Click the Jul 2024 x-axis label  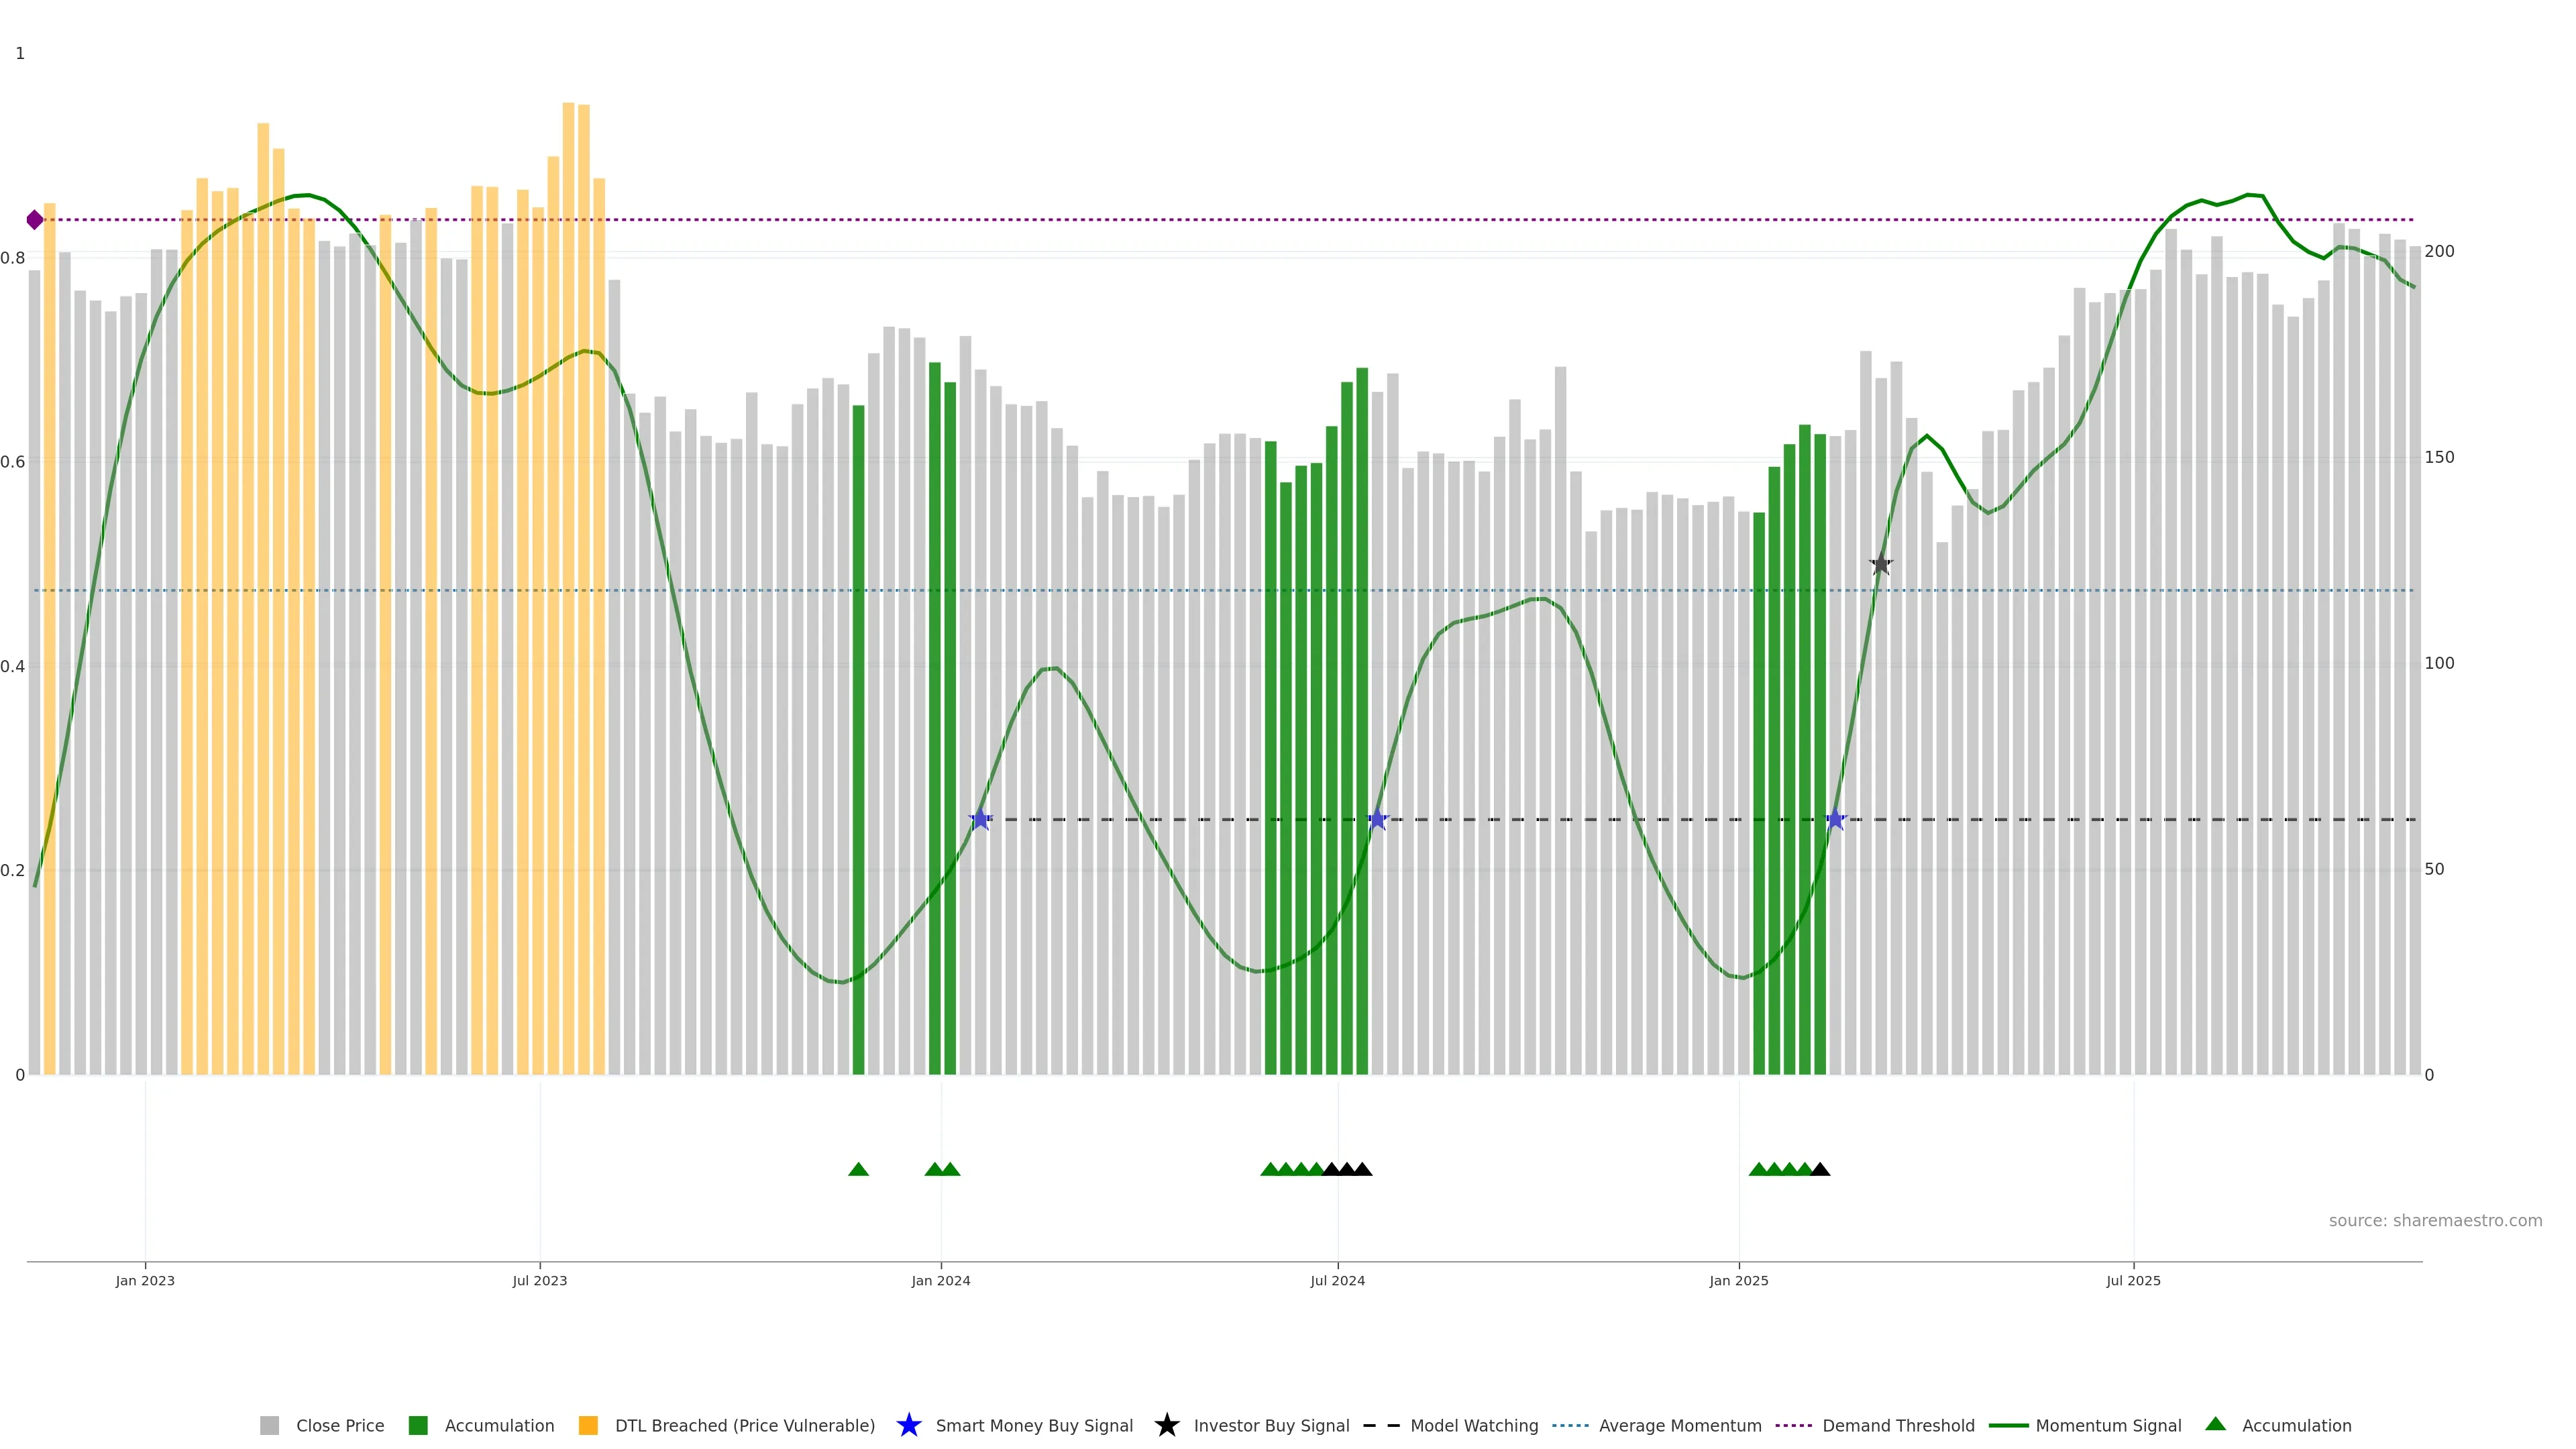(1337, 1280)
